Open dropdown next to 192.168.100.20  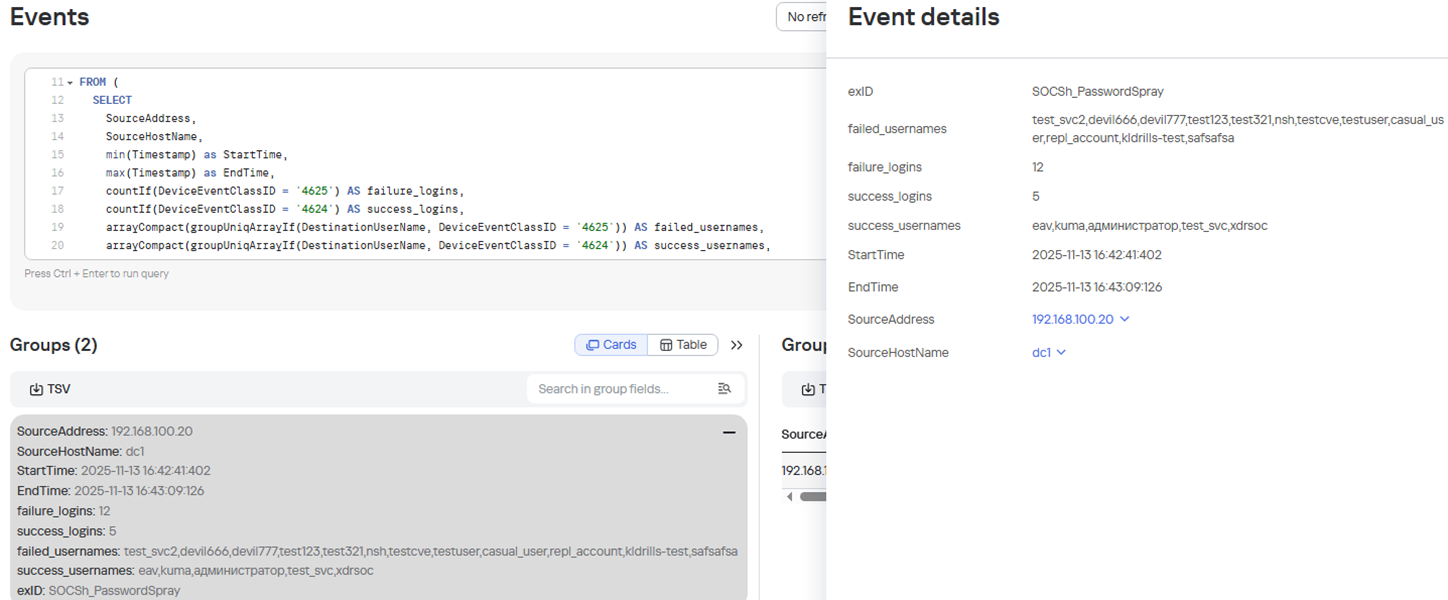click(x=1125, y=319)
